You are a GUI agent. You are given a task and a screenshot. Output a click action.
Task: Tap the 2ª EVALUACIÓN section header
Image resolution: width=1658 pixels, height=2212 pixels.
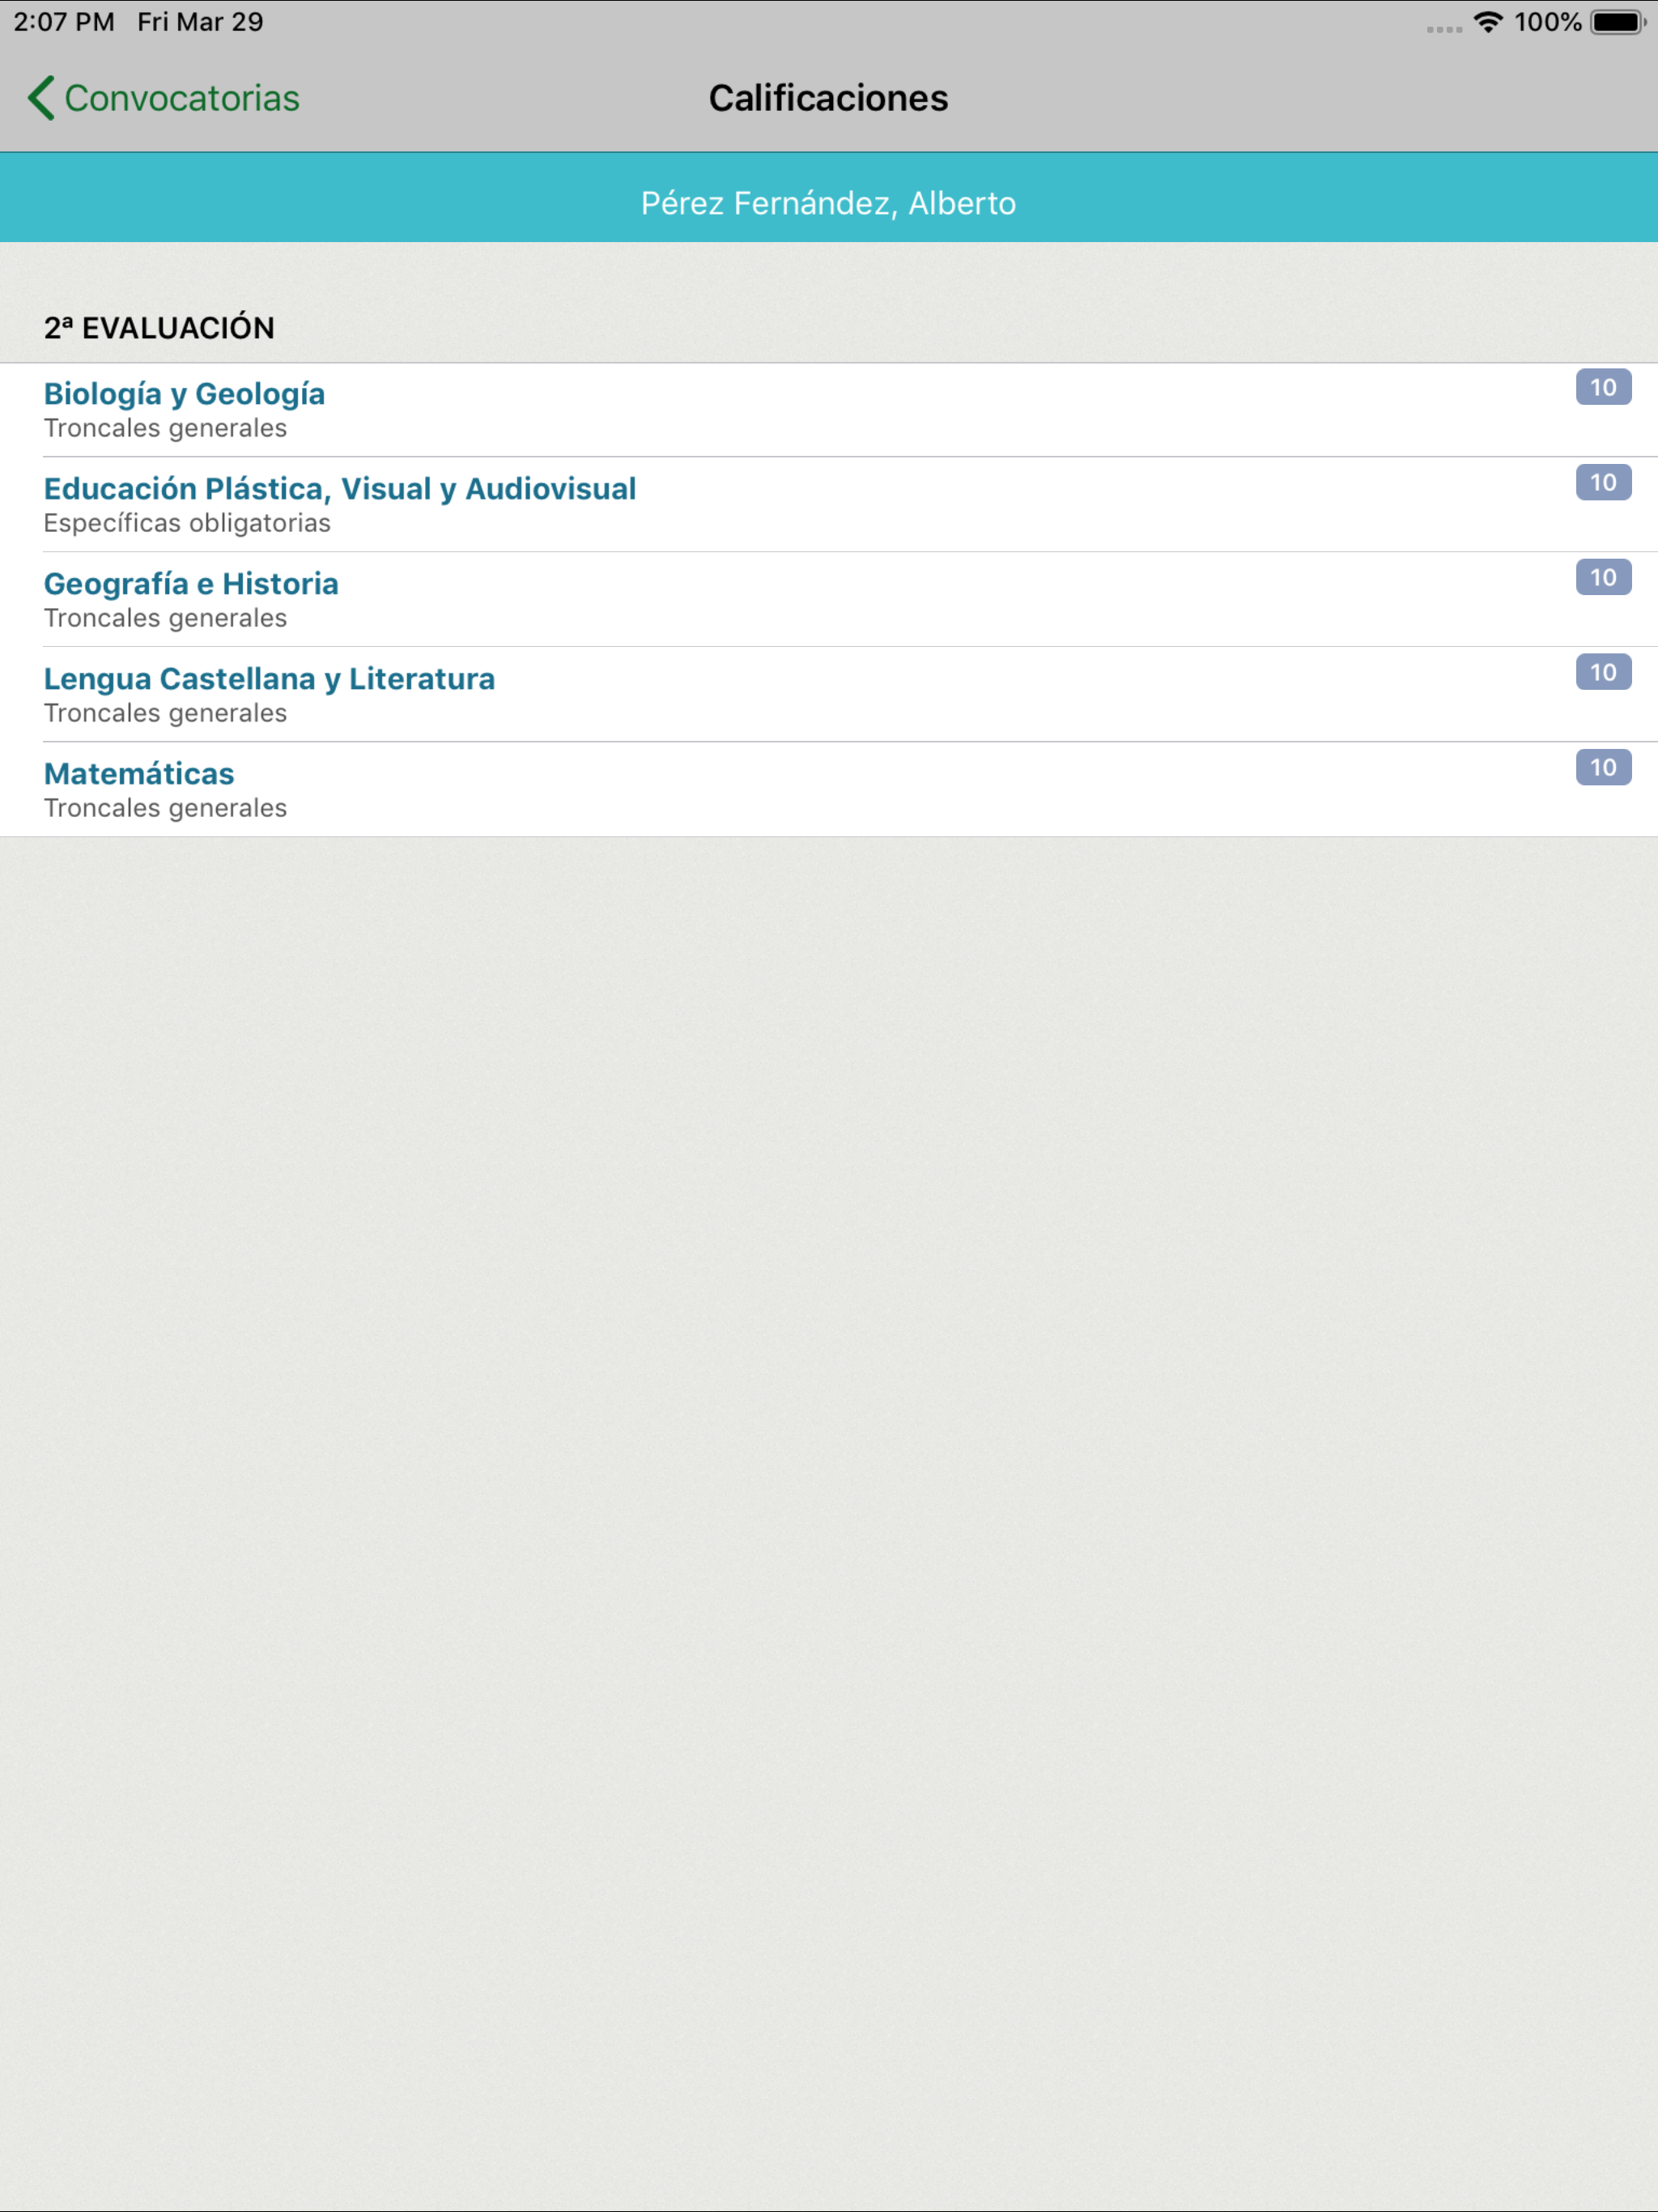click(159, 328)
